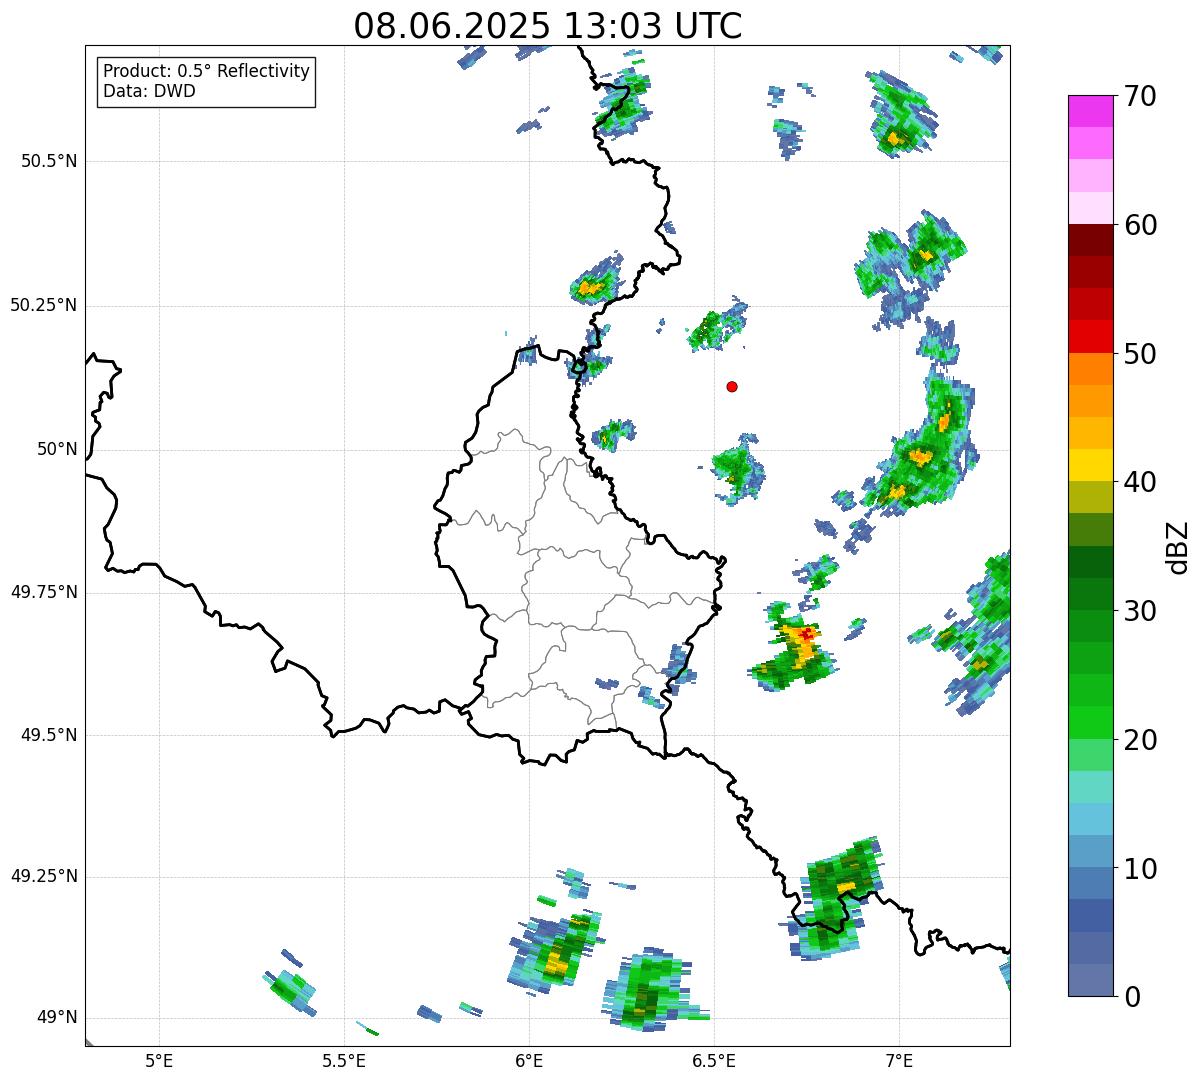This screenshot has width=1202, height=1081.
Task: Click the "dBZ" colorbar axis label
Action: tap(1179, 547)
